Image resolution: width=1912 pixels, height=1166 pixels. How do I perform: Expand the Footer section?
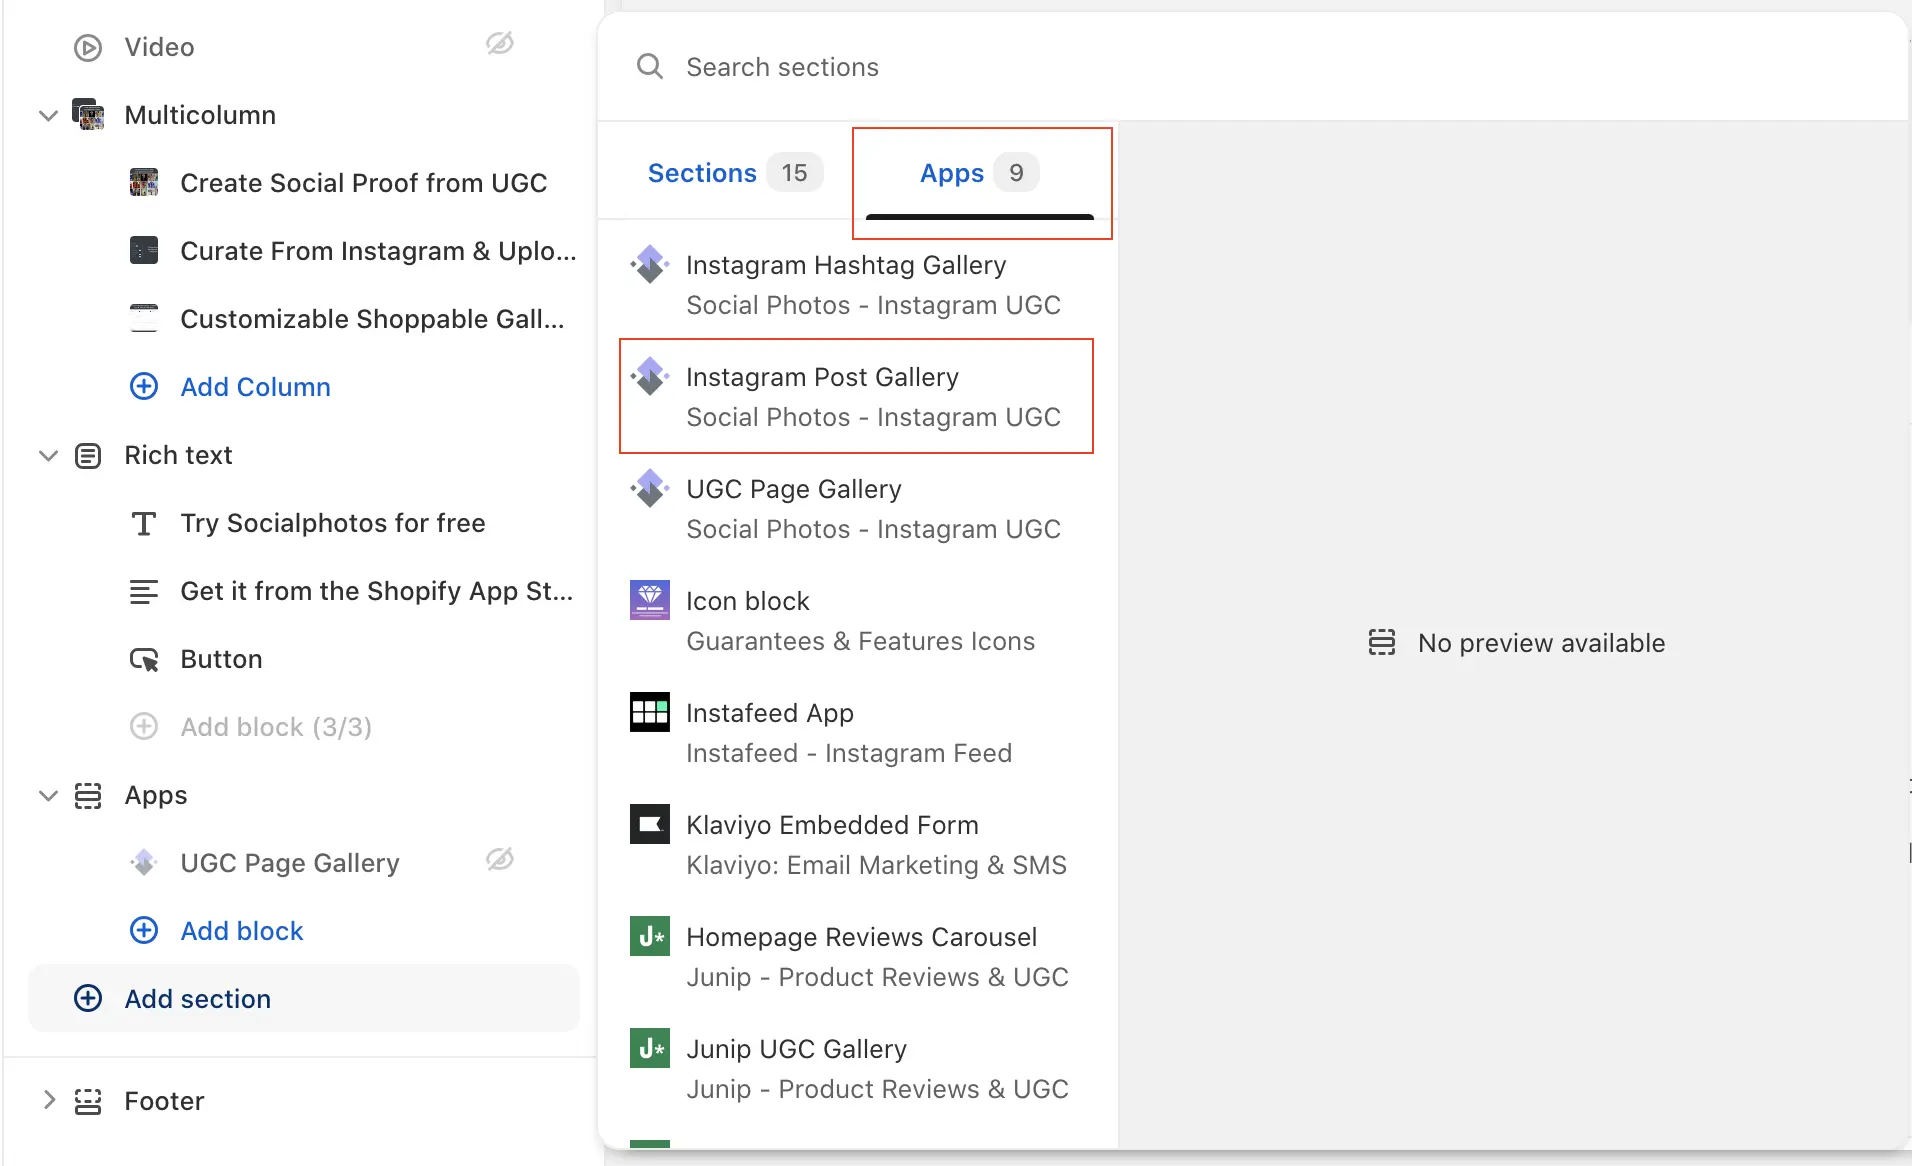[48, 1100]
